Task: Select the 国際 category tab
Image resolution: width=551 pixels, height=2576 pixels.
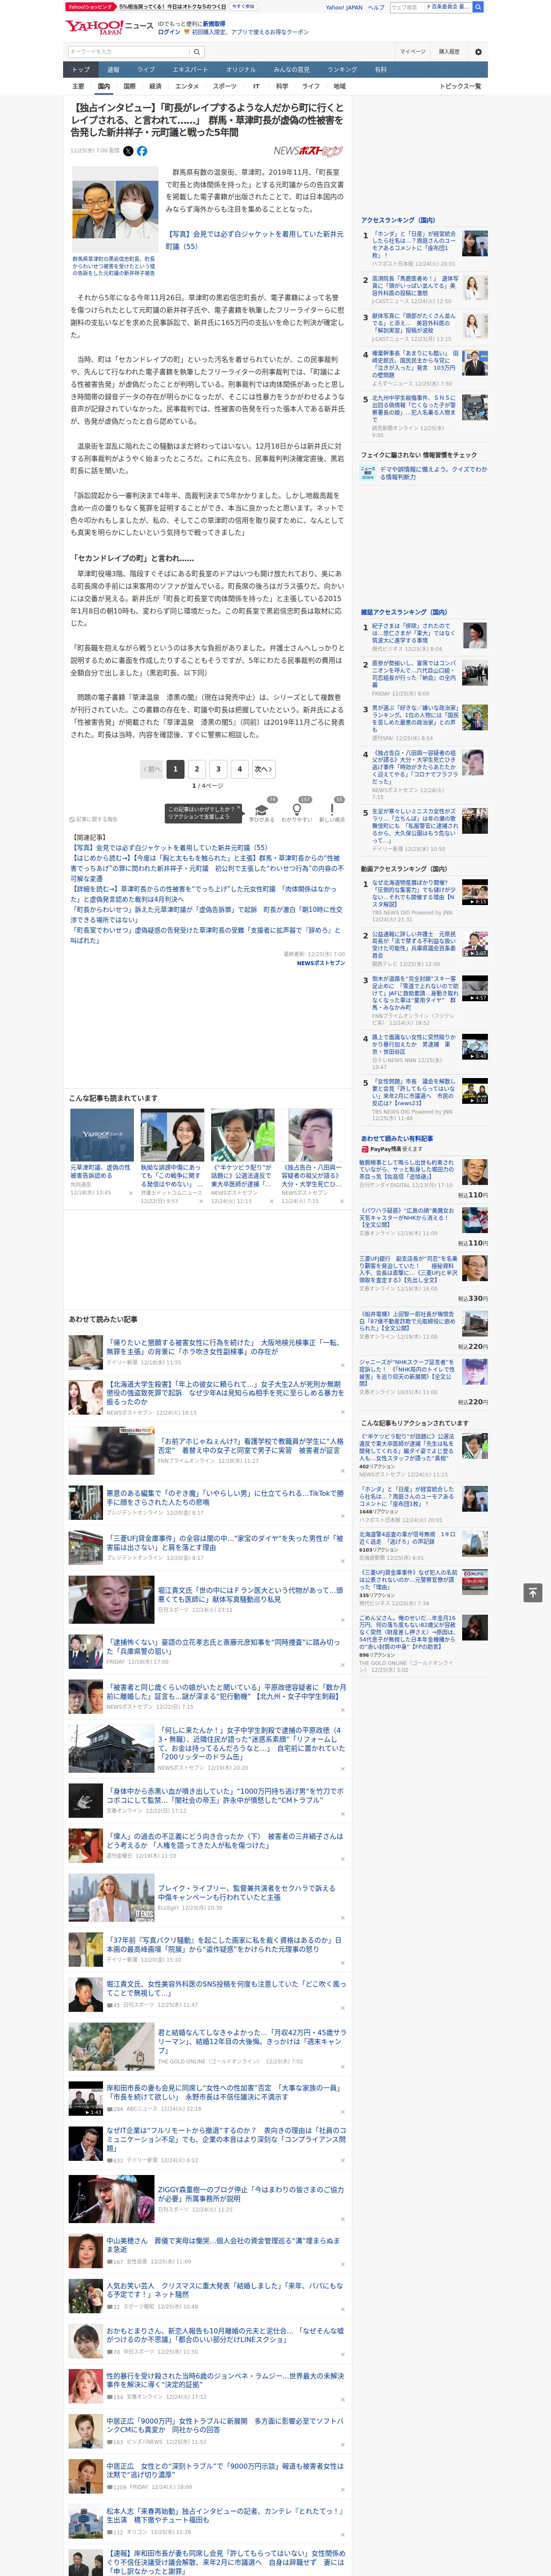Action: pyautogui.click(x=129, y=86)
